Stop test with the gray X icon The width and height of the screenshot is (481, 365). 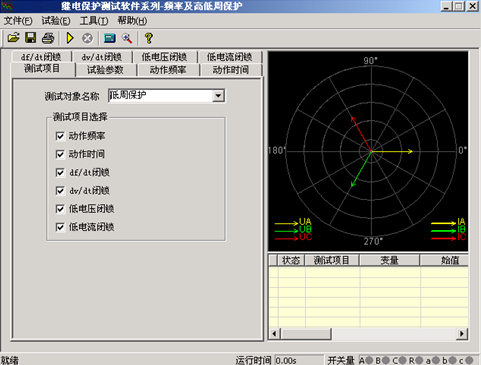pos(87,38)
